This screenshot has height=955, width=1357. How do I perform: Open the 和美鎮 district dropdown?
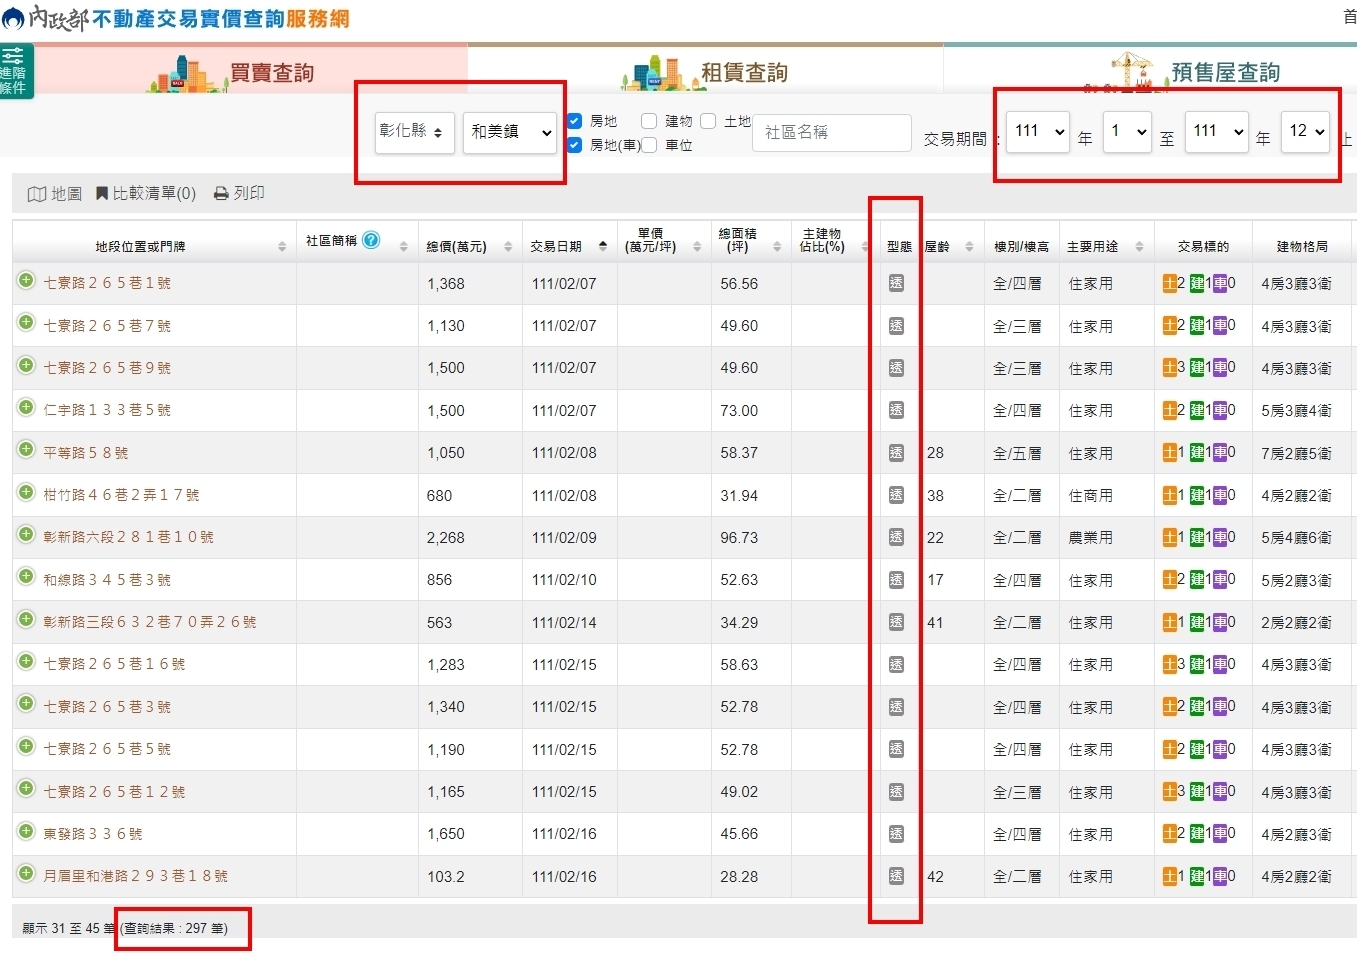coord(510,132)
